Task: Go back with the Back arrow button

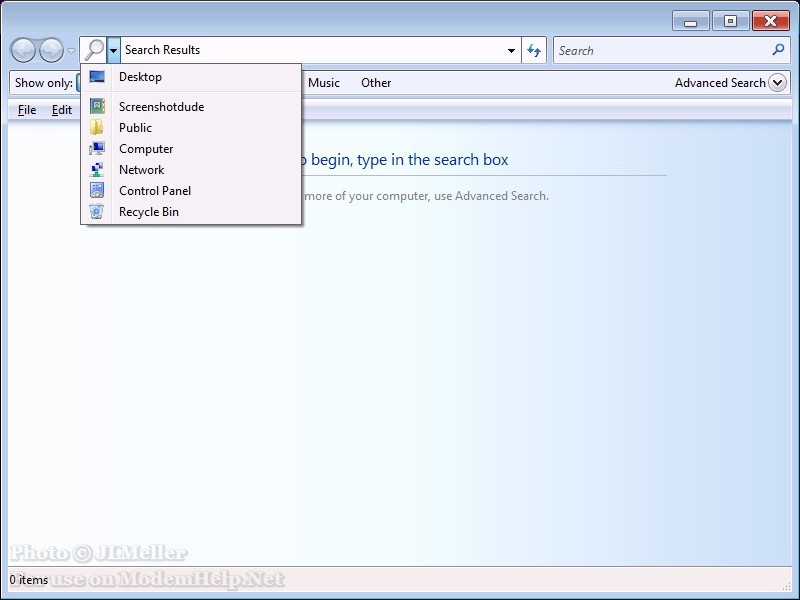Action: 23,50
